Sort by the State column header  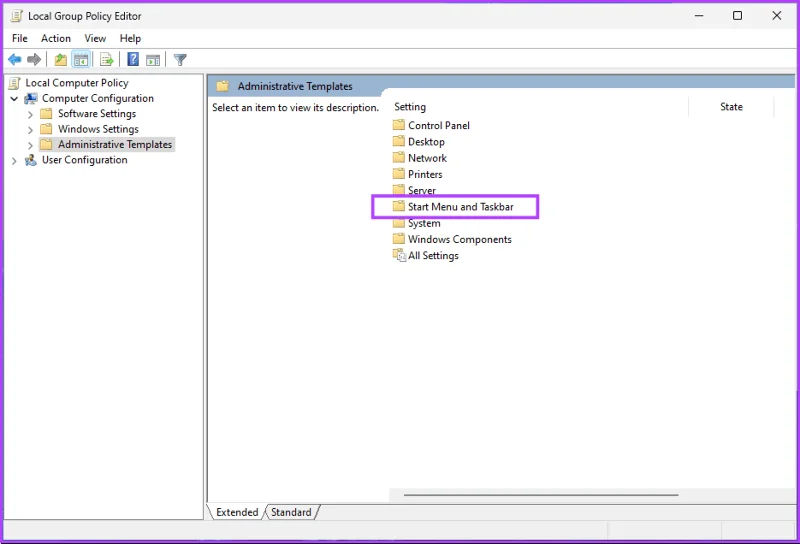[x=731, y=107]
